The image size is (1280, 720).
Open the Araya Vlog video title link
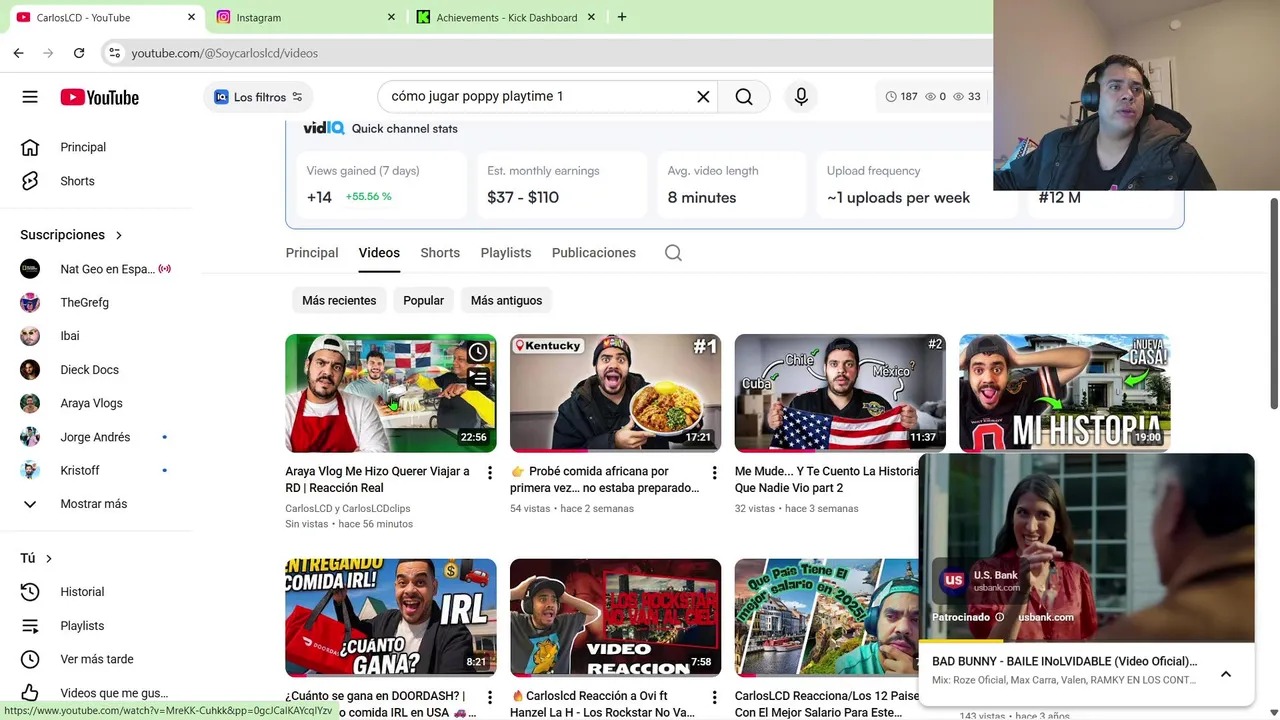pyautogui.click(x=377, y=480)
